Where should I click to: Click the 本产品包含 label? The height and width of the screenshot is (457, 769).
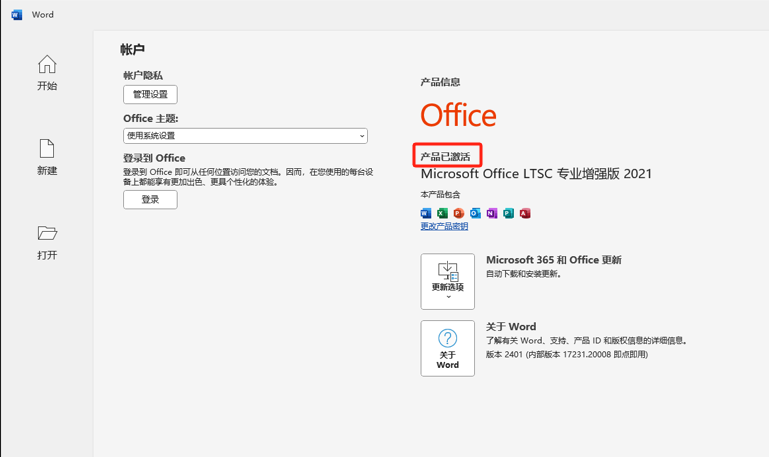(440, 195)
